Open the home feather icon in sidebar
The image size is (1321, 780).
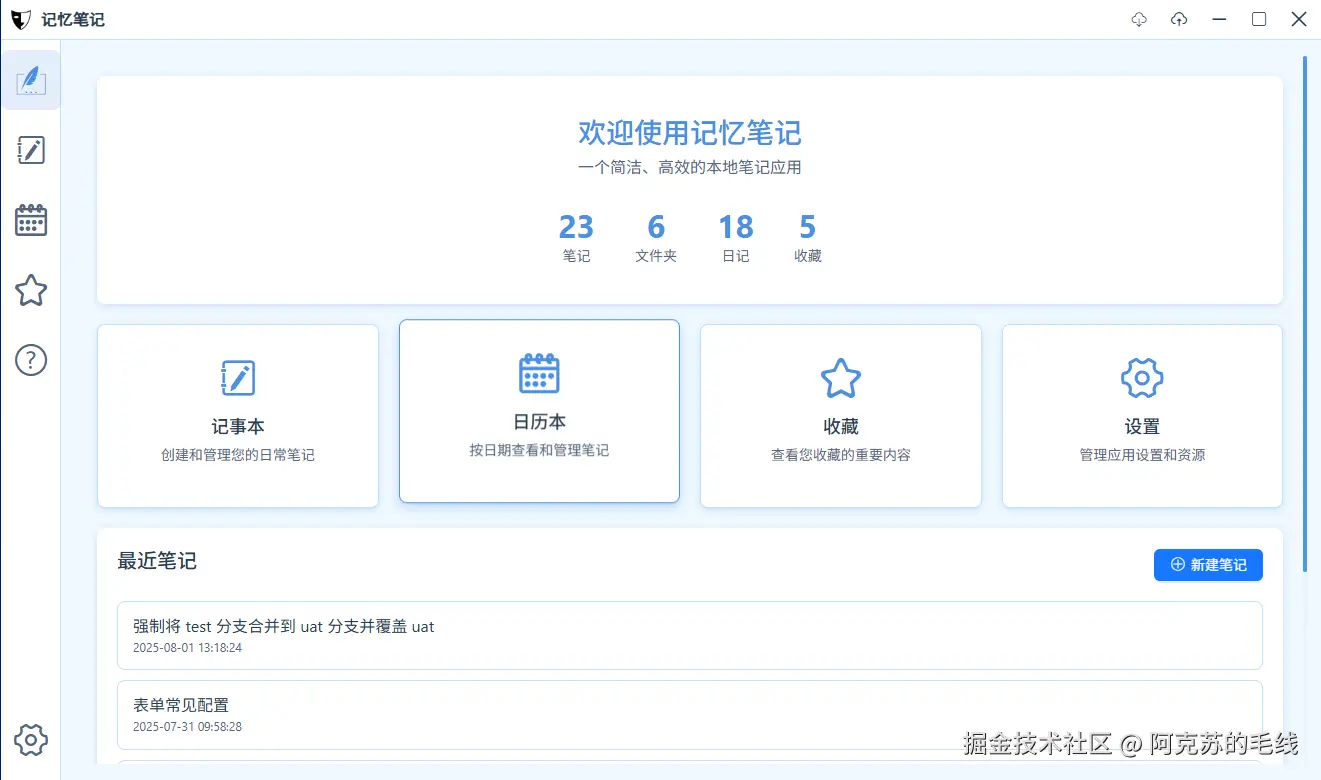click(31, 80)
